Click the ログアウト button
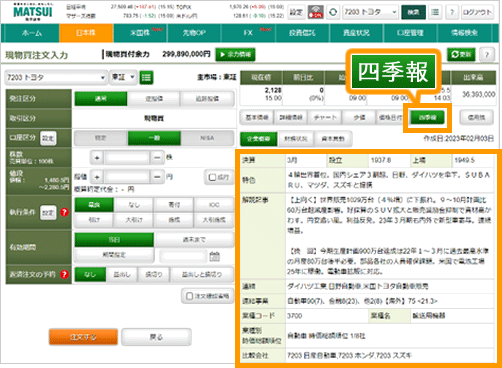The height and width of the screenshot is (368, 502). point(477,12)
